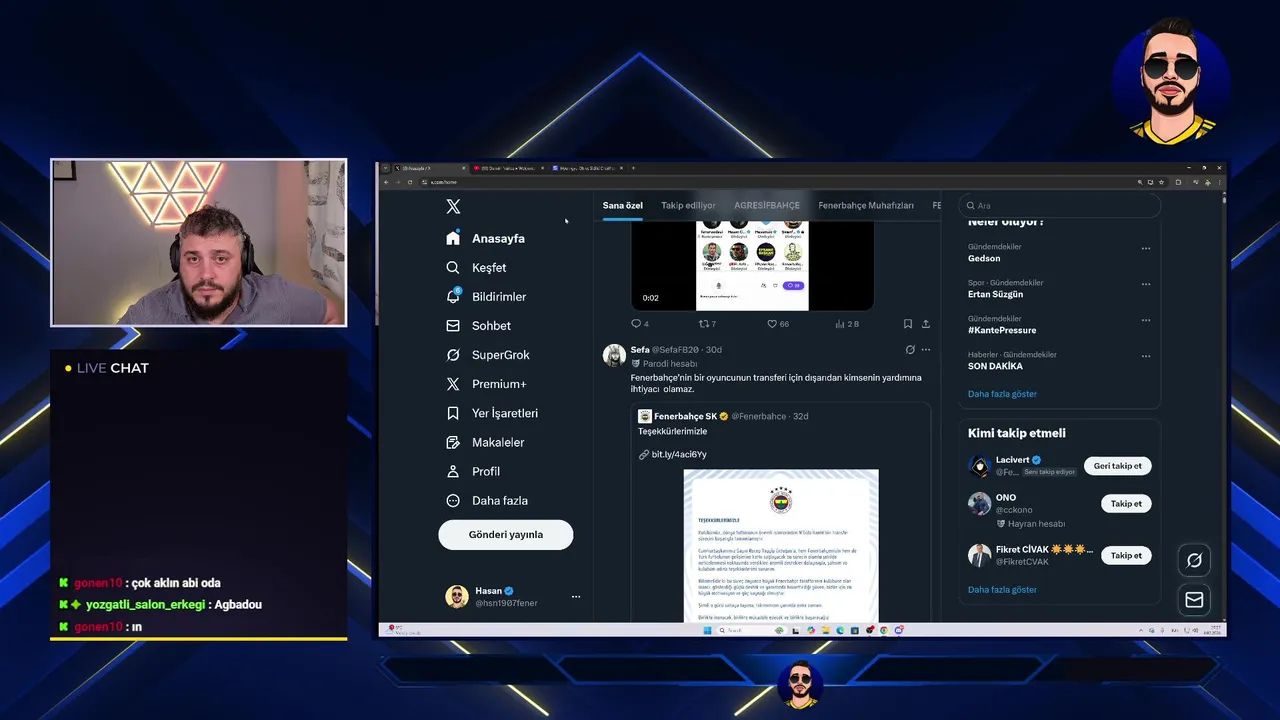This screenshot has height=720, width=1280.
Task: Open Hasan's profile avatar in sidebar
Action: click(x=457, y=597)
